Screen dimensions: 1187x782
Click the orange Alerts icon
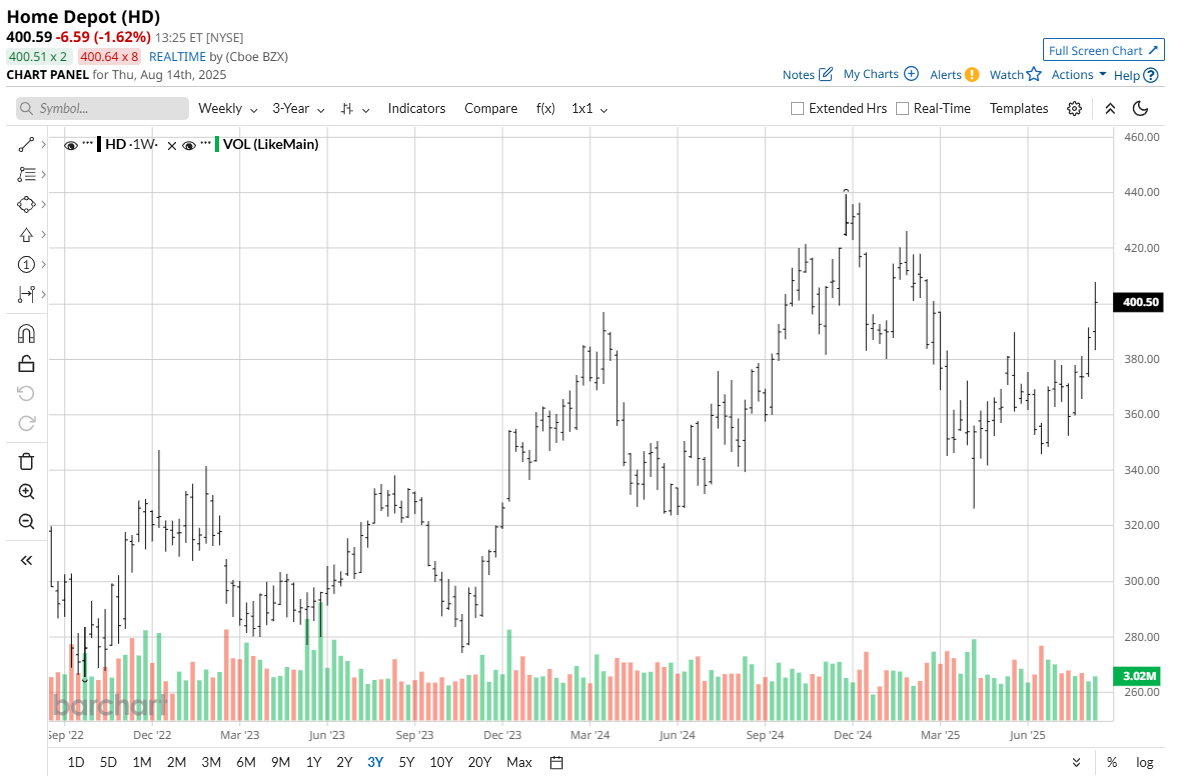972,75
